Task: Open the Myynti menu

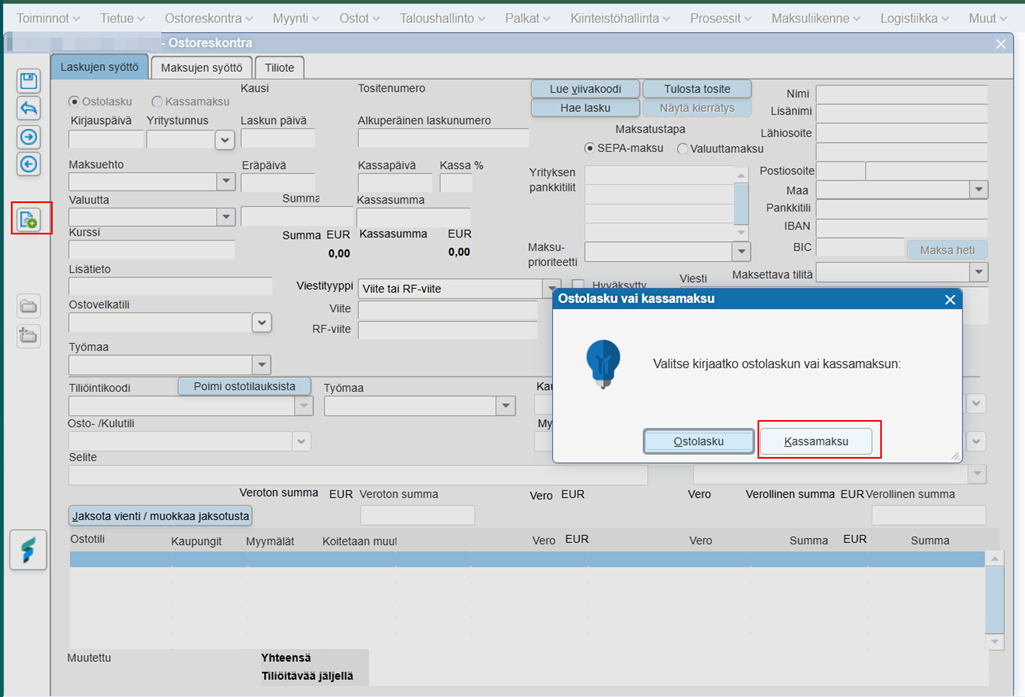Action: pos(295,18)
